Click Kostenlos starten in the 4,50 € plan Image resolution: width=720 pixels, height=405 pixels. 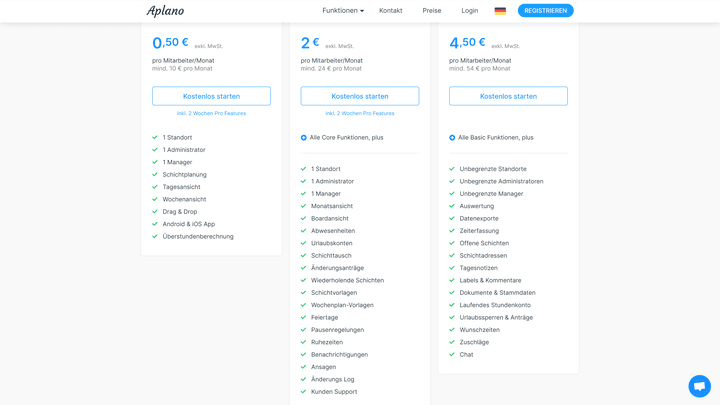pyautogui.click(x=508, y=96)
